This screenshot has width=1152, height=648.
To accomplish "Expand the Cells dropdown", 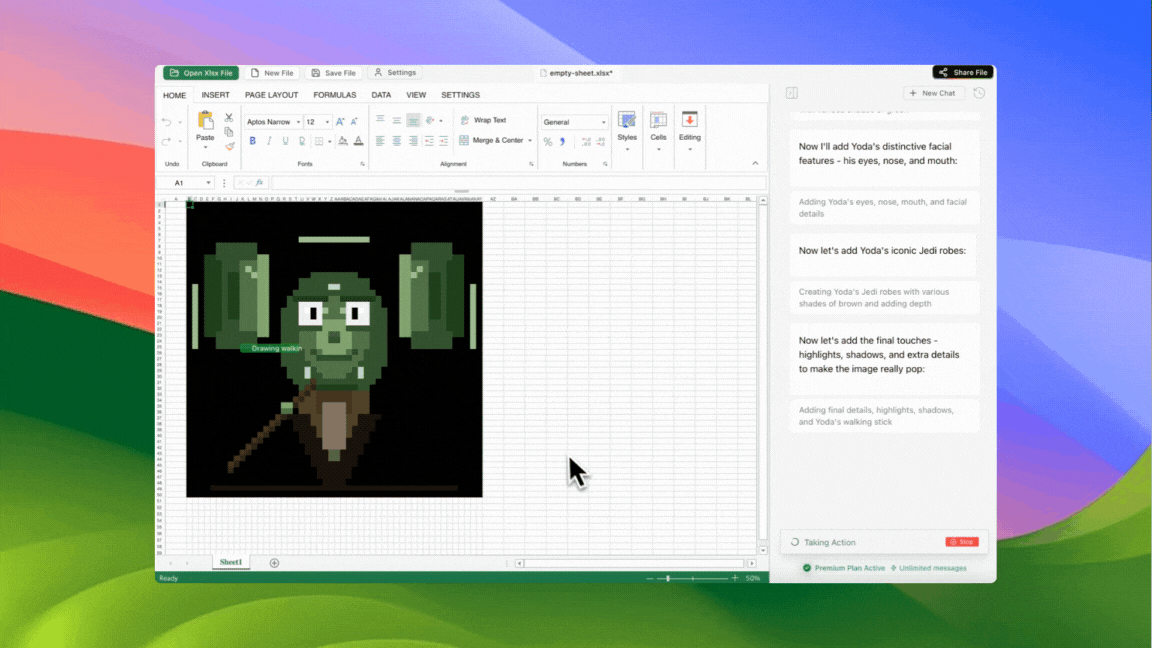I will pos(658,149).
